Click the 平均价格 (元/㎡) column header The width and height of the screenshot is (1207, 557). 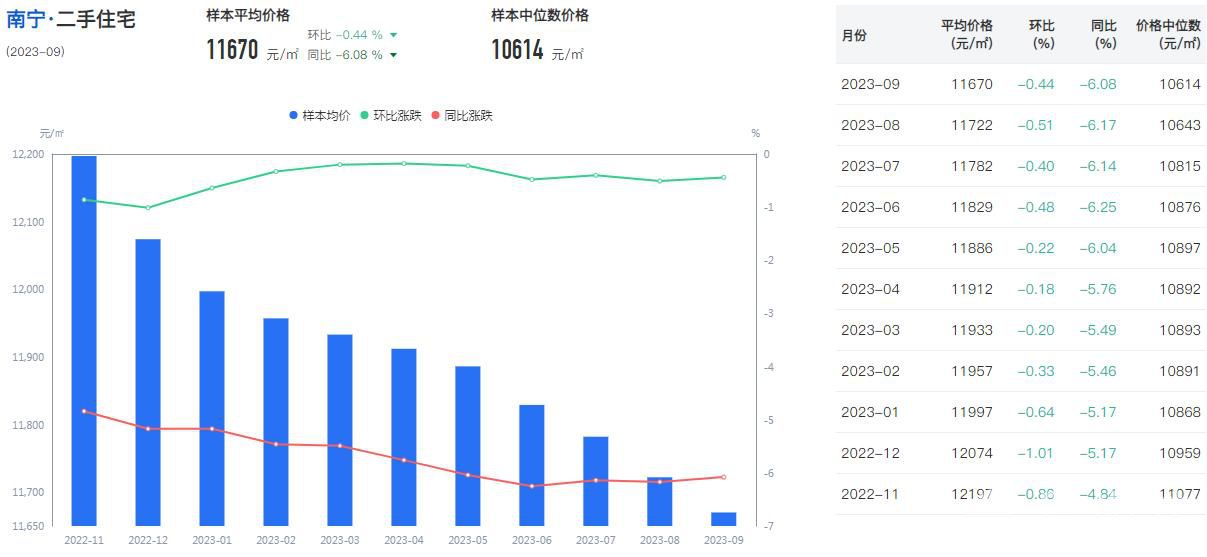click(x=967, y=34)
